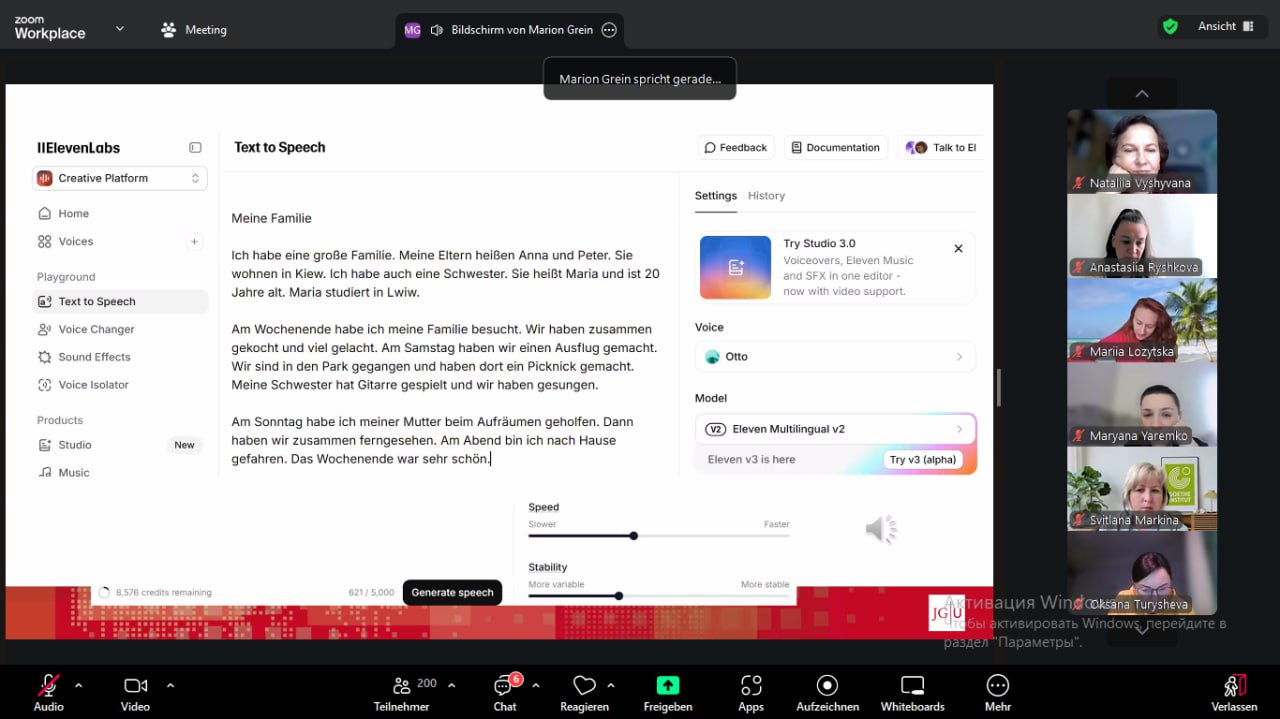Open screen share options three-dot menu
1280x719 pixels.
(x=609, y=30)
